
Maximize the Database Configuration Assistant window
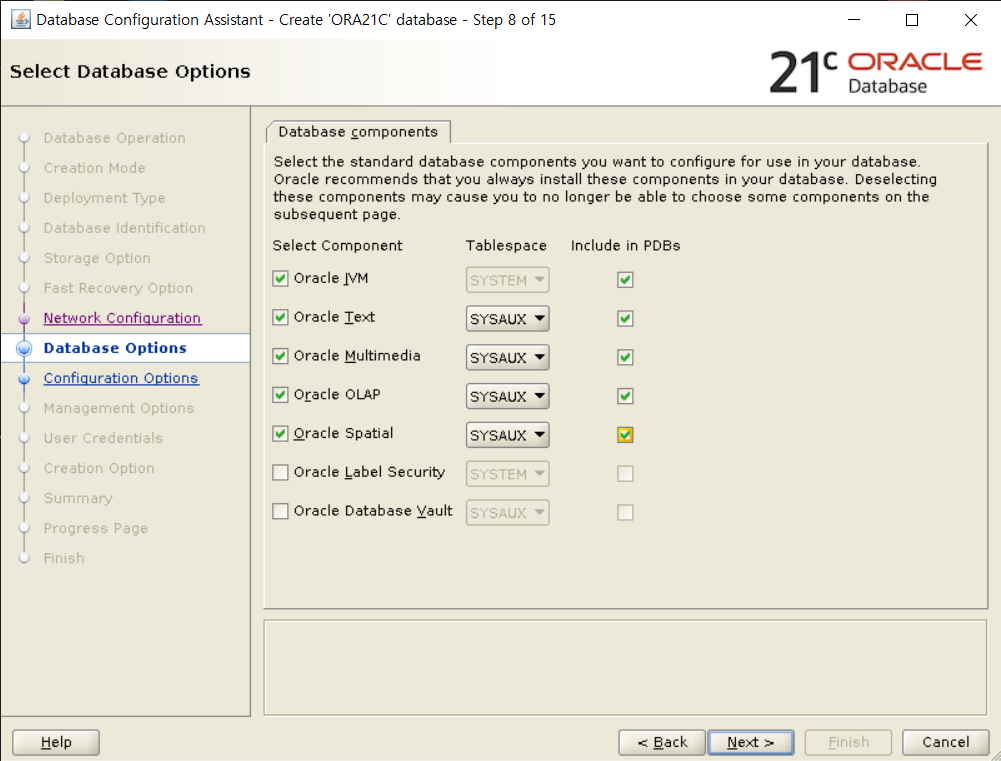tap(912, 20)
